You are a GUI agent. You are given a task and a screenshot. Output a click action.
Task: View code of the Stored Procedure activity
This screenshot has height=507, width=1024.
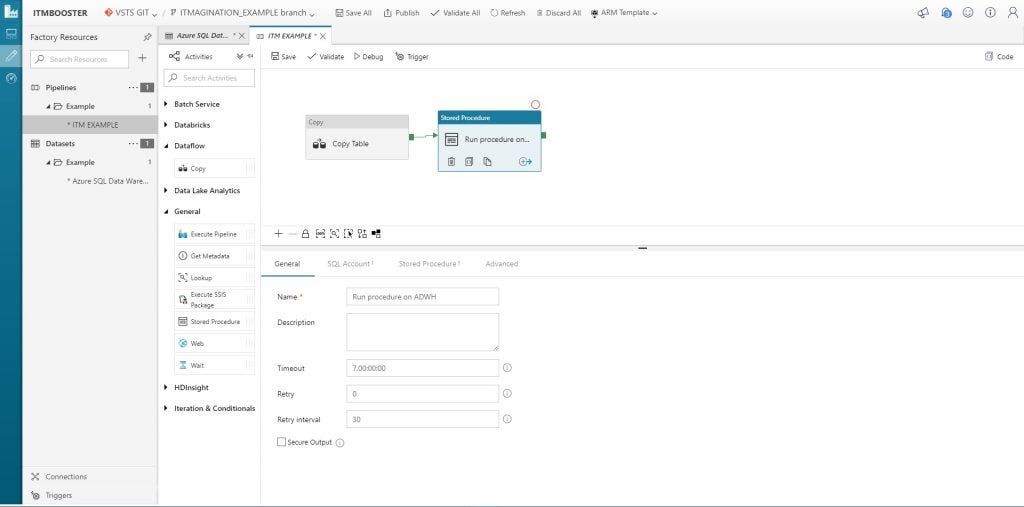point(469,161)
